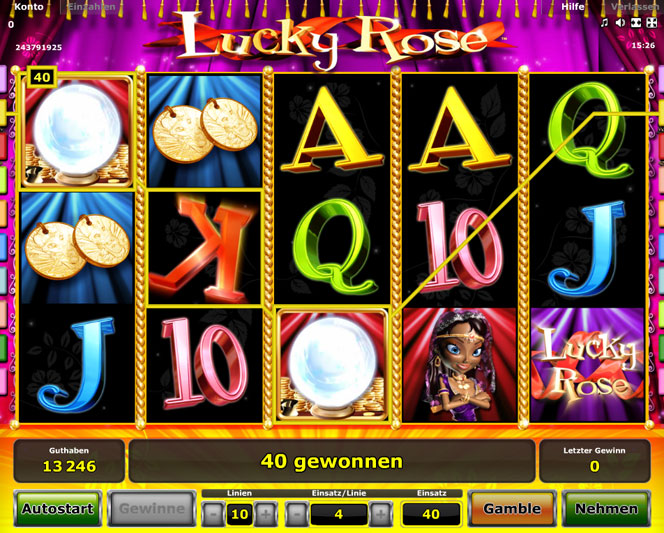Click the orange K symbol
Screen dimensions: 664x533
click(x=205, y=248)
